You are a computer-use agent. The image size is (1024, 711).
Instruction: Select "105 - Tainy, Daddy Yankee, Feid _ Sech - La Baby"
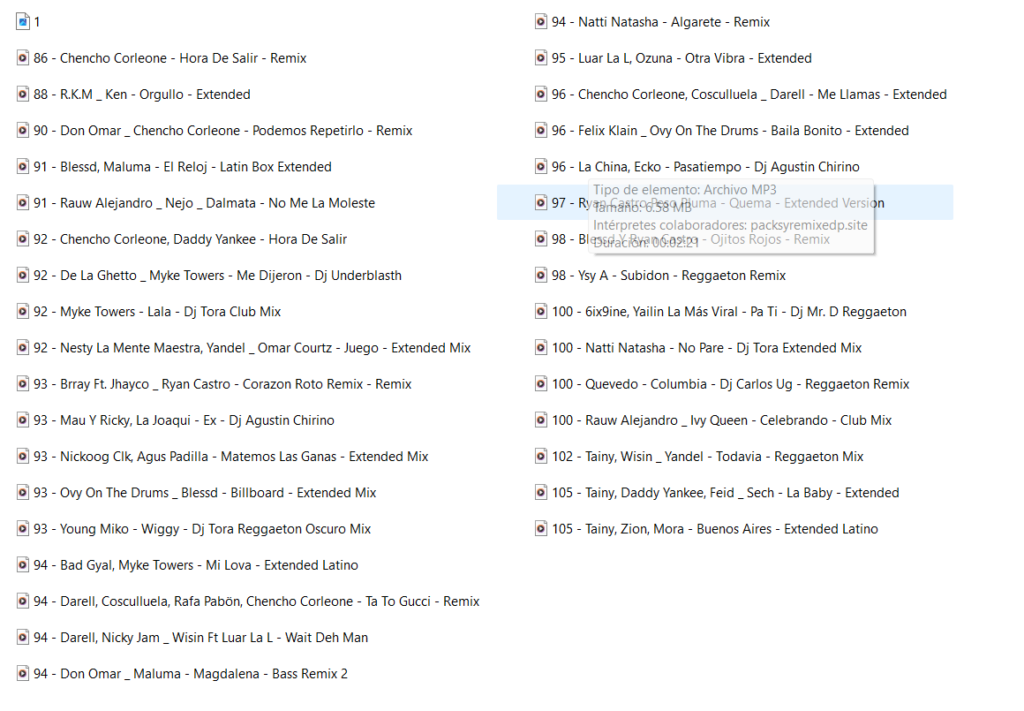click(726, 492)
